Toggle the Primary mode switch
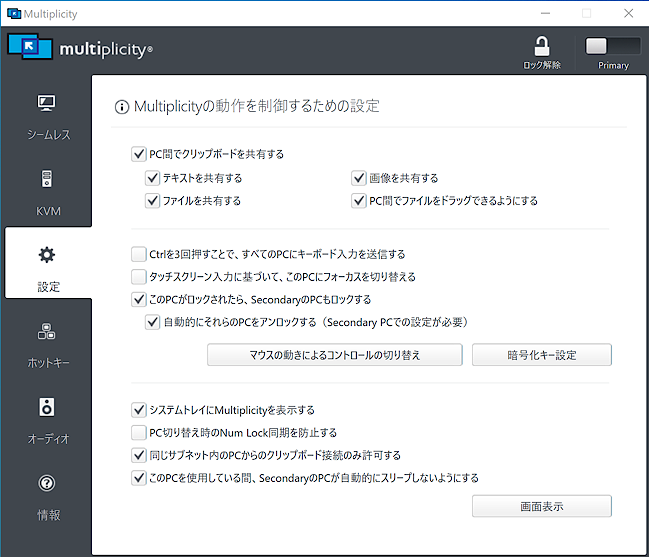The width and height of the screenshot is (649, 557). pyautogui.click(x=613, y=46)
